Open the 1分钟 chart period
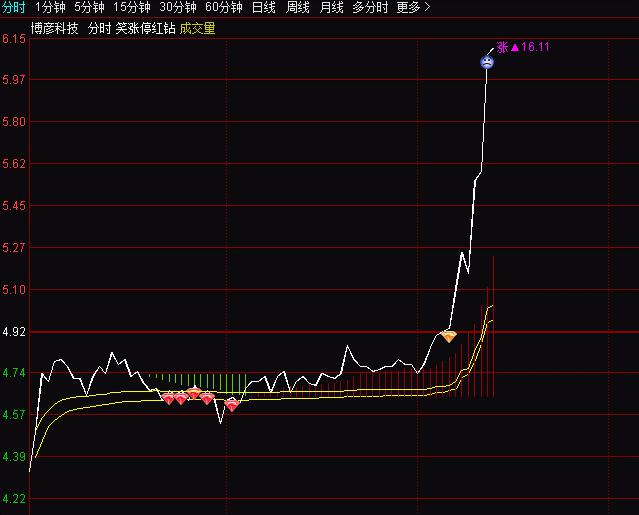 point(51,7)
